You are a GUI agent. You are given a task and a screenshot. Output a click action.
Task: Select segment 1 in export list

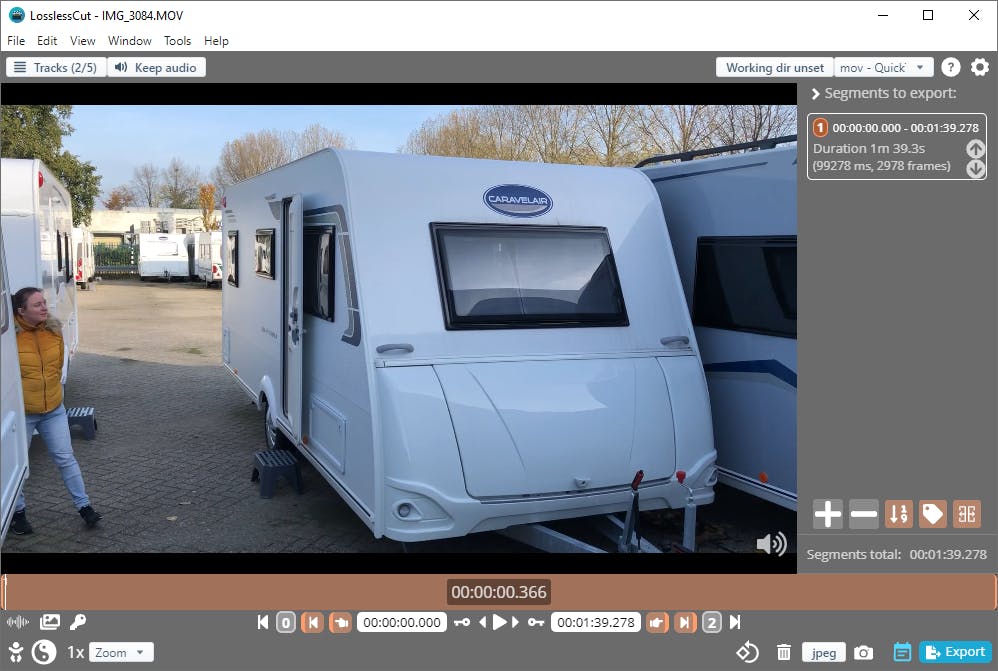(896, 146)
